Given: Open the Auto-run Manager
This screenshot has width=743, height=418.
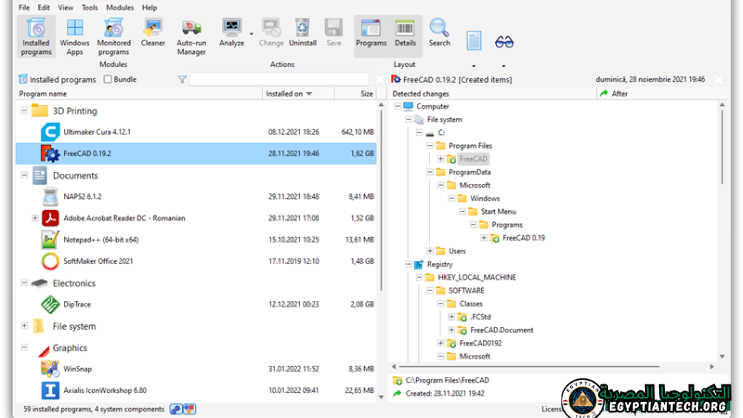Looking at the screenshot, I should point(191,36).
